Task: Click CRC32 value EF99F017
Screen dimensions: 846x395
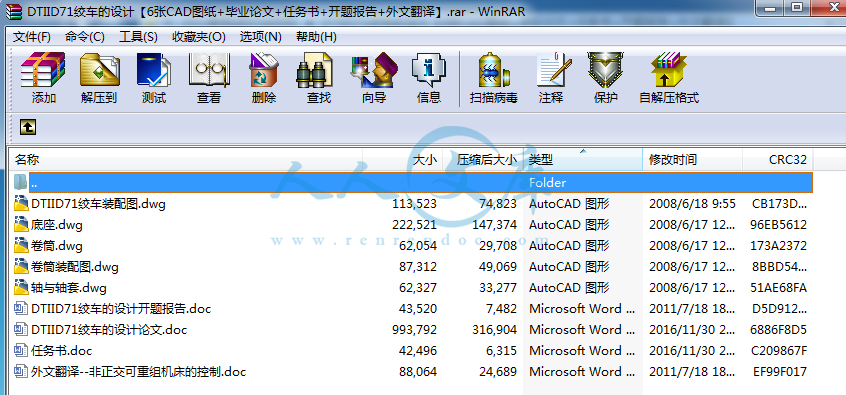Action: (x=780, y=372)
